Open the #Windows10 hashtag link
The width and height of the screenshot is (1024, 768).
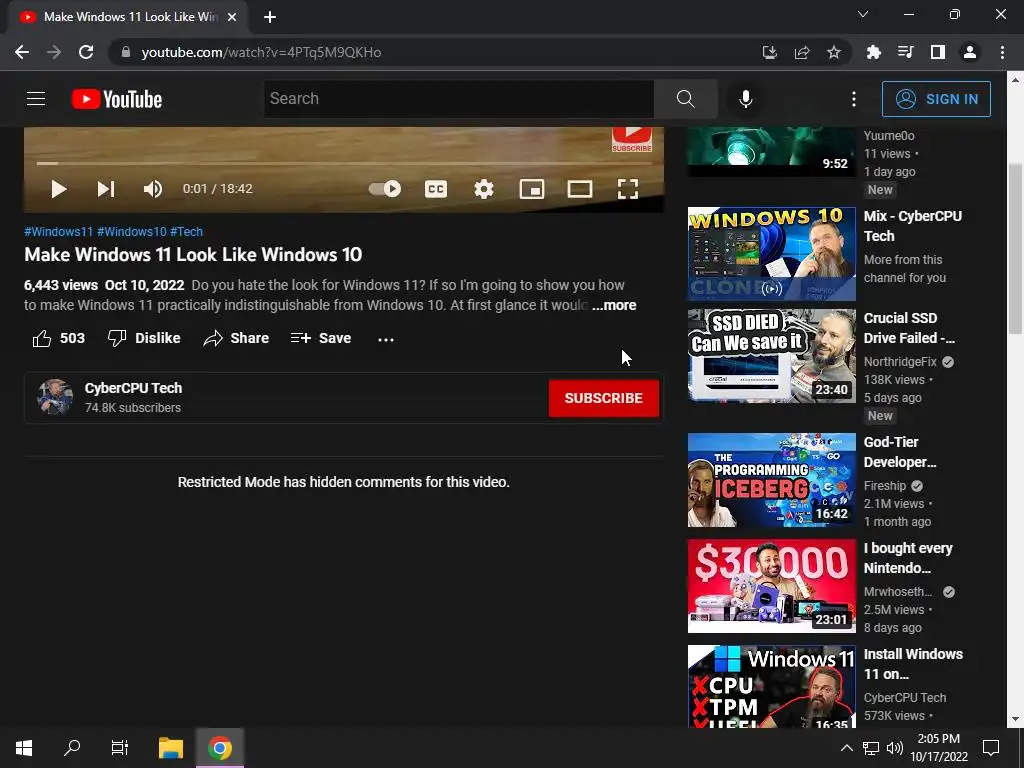pyautogui.click(x=132, y=232)
